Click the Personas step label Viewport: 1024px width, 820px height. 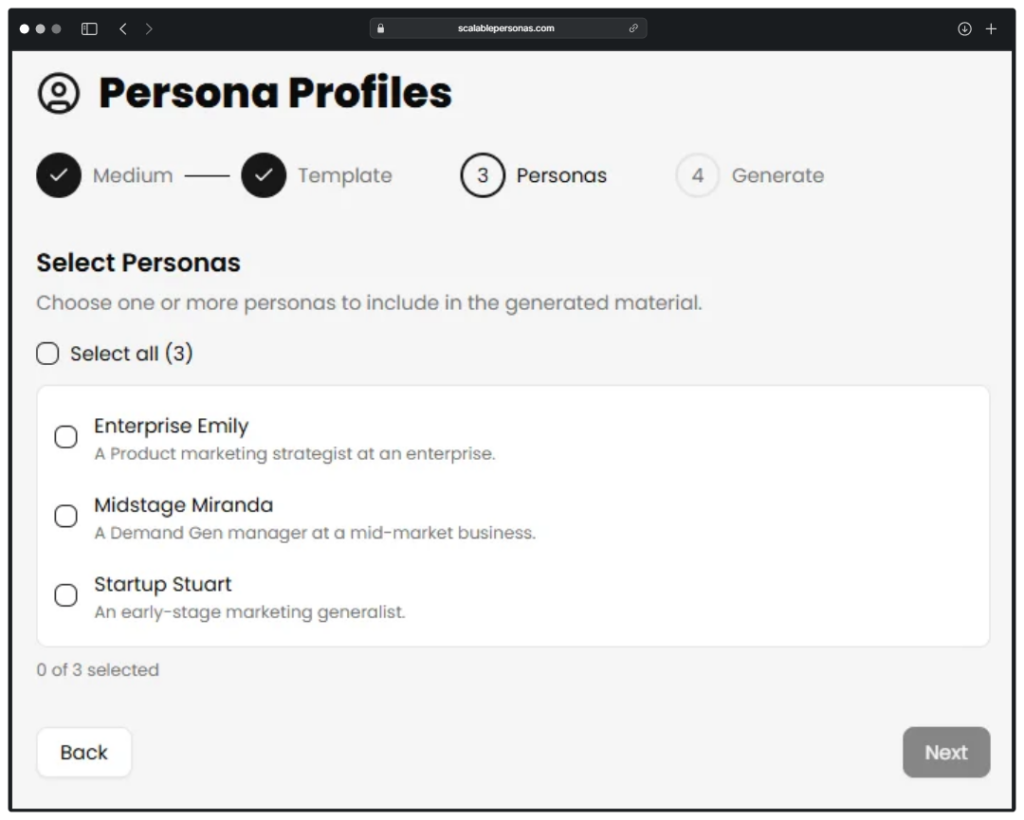coord(561,175)
